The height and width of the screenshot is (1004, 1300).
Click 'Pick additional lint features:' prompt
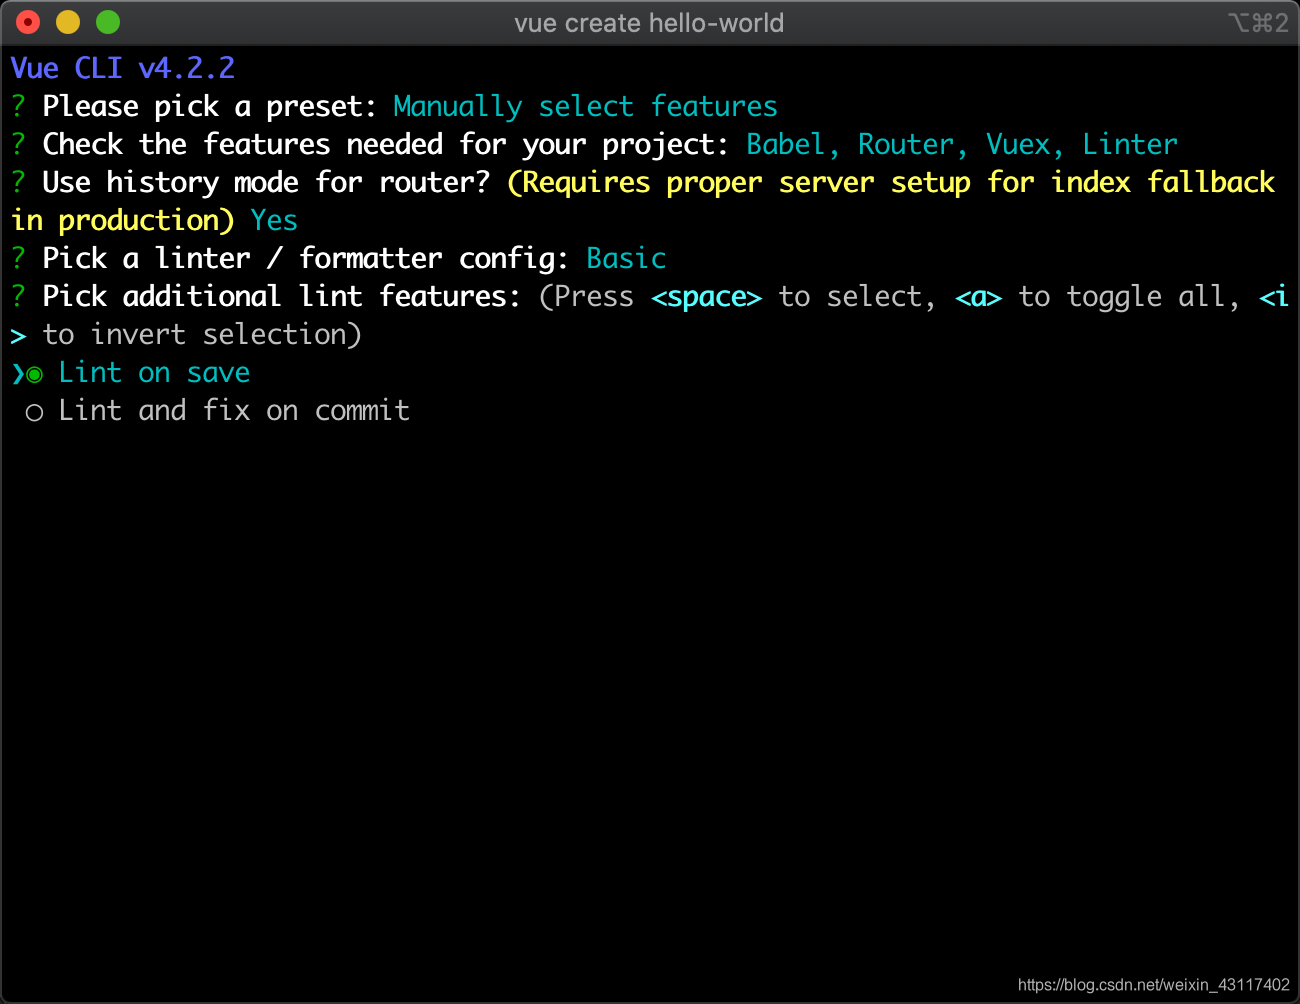[x=282, y=296]
